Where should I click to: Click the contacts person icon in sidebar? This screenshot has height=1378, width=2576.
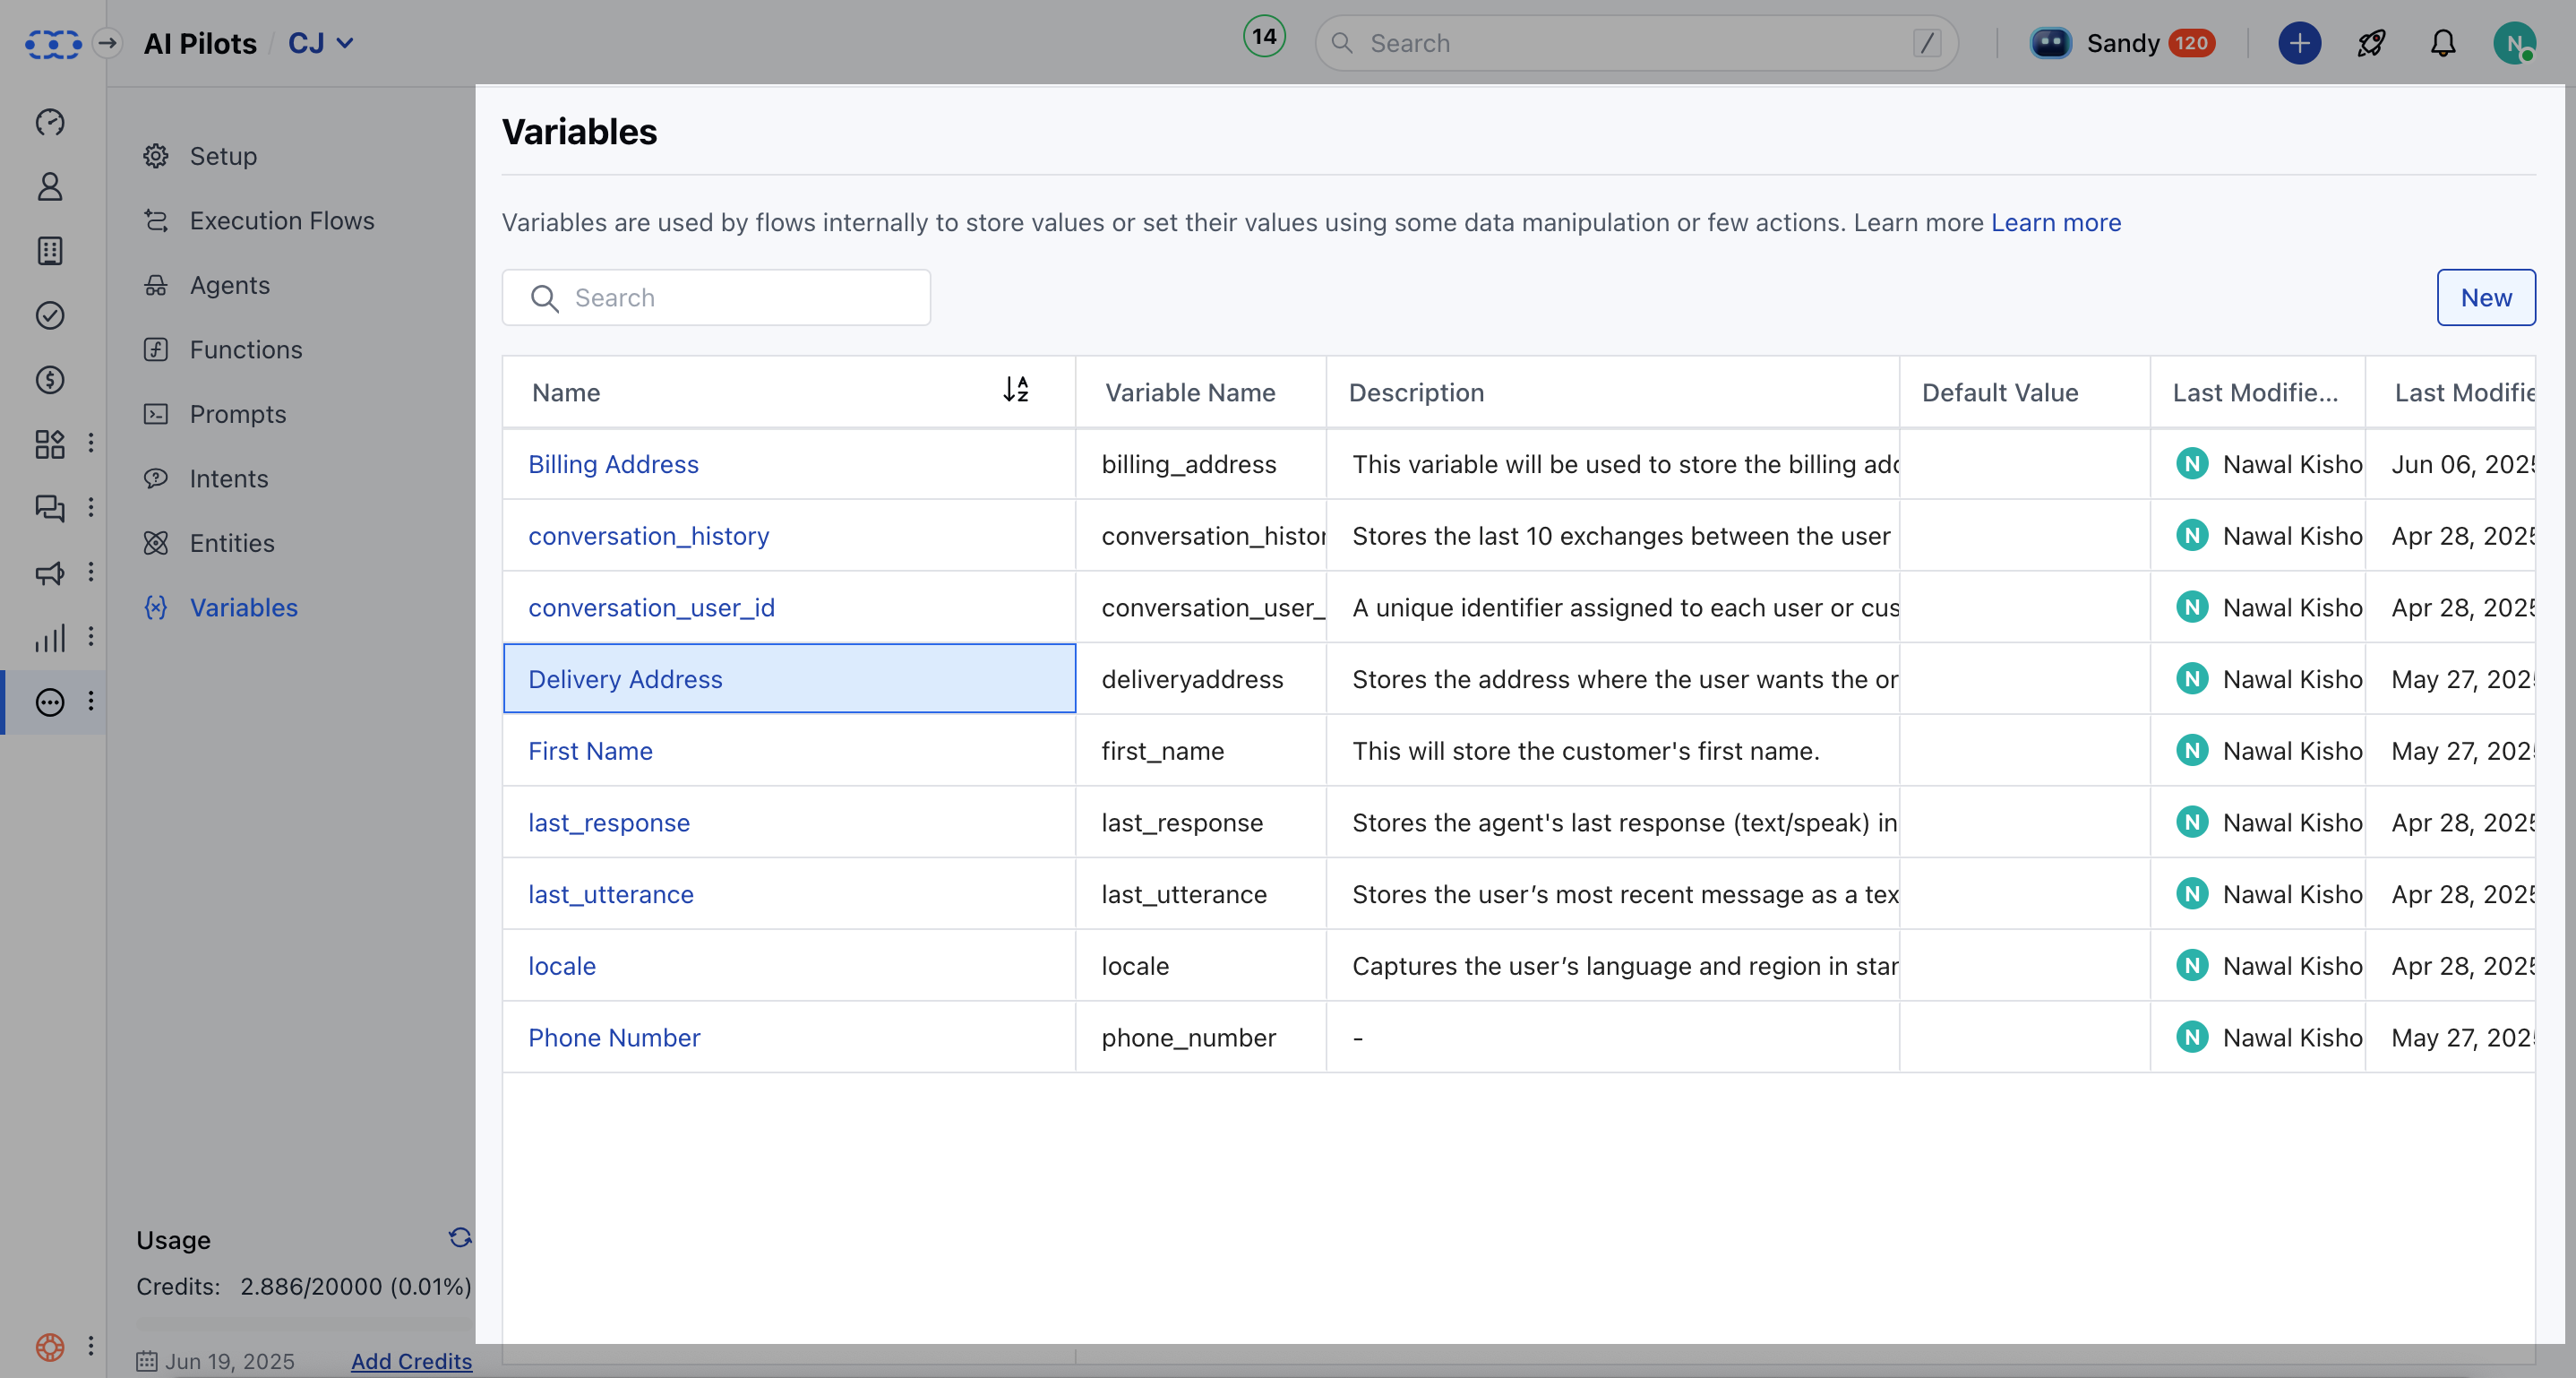[x=50, y=186]
